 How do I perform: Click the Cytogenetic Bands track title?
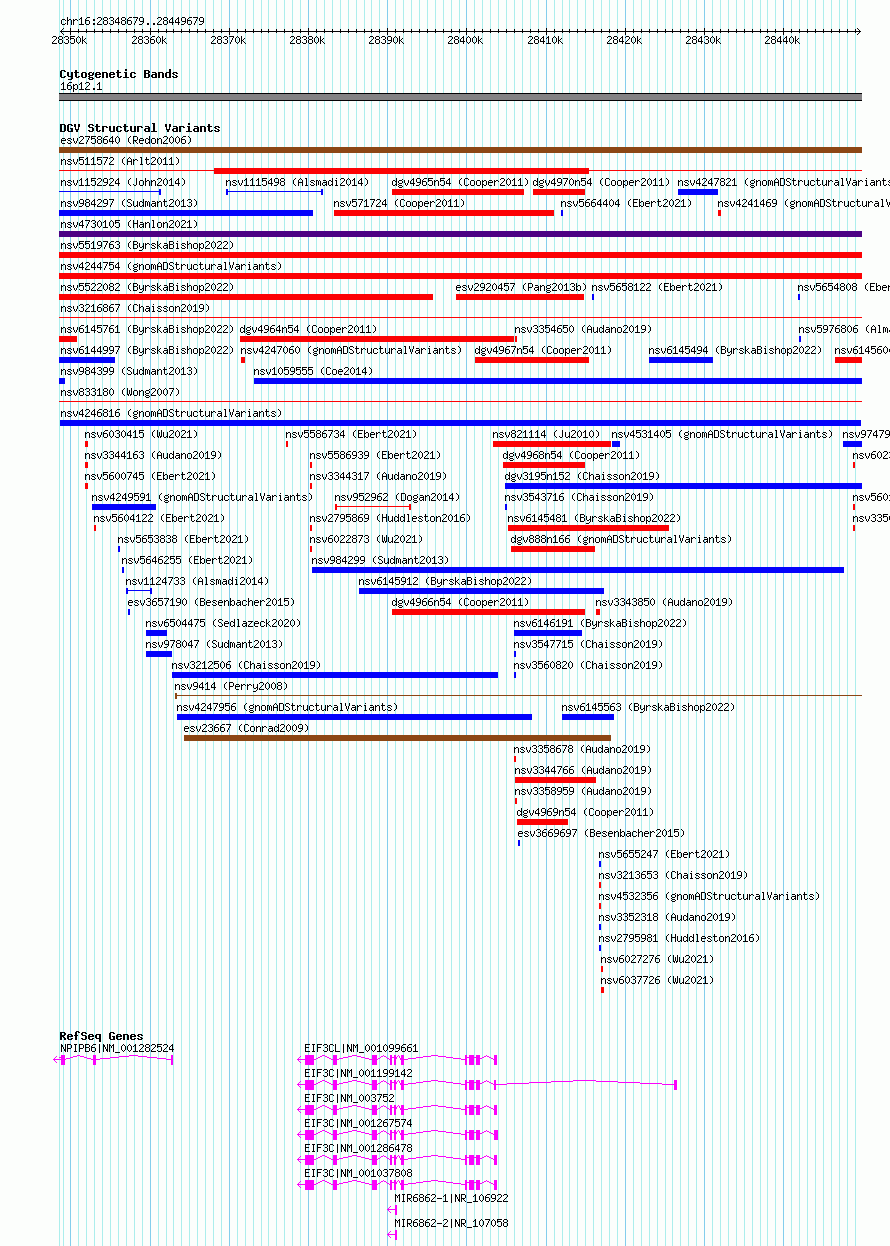[119, 74]
